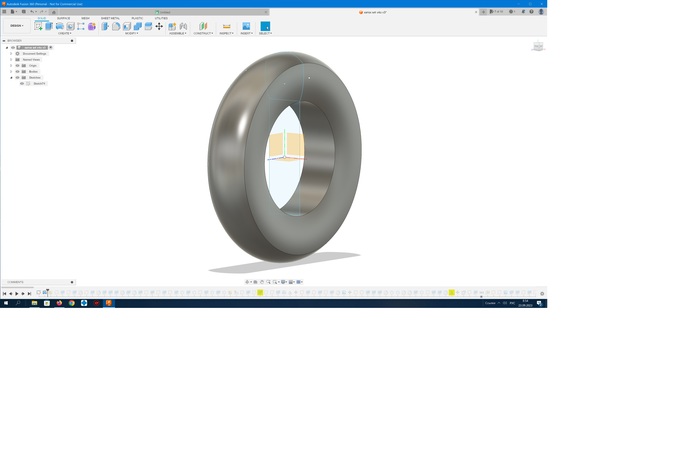Open Firefox from the Windows taskbar

(59, 303)
